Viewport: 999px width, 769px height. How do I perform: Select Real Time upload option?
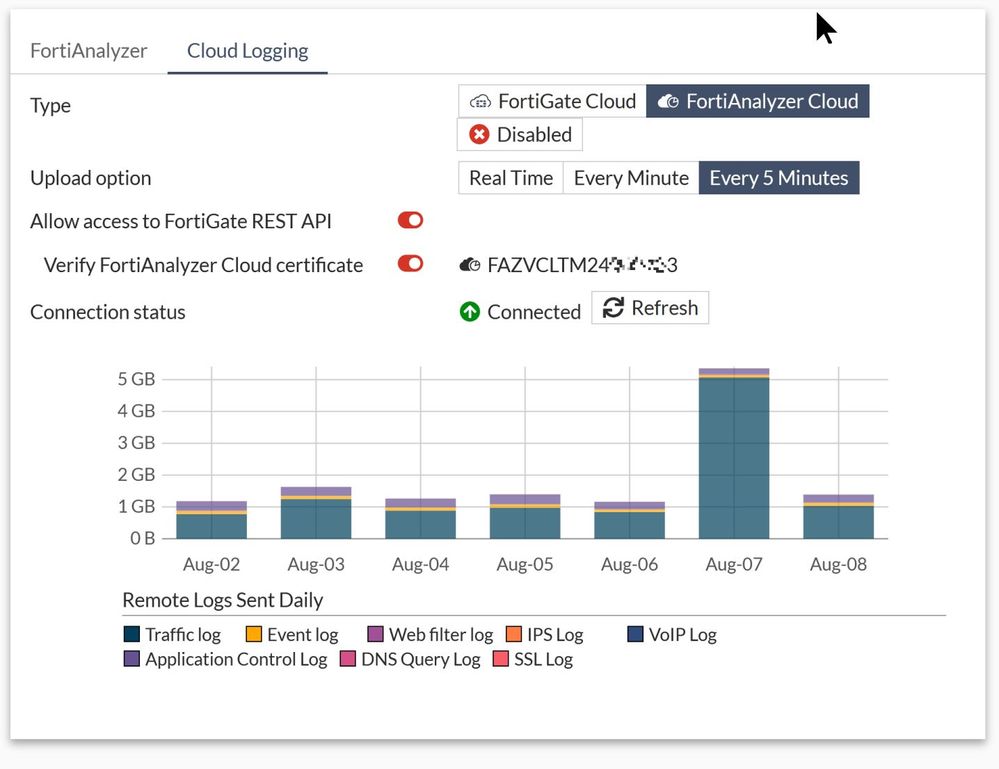[x=511, y=178]
